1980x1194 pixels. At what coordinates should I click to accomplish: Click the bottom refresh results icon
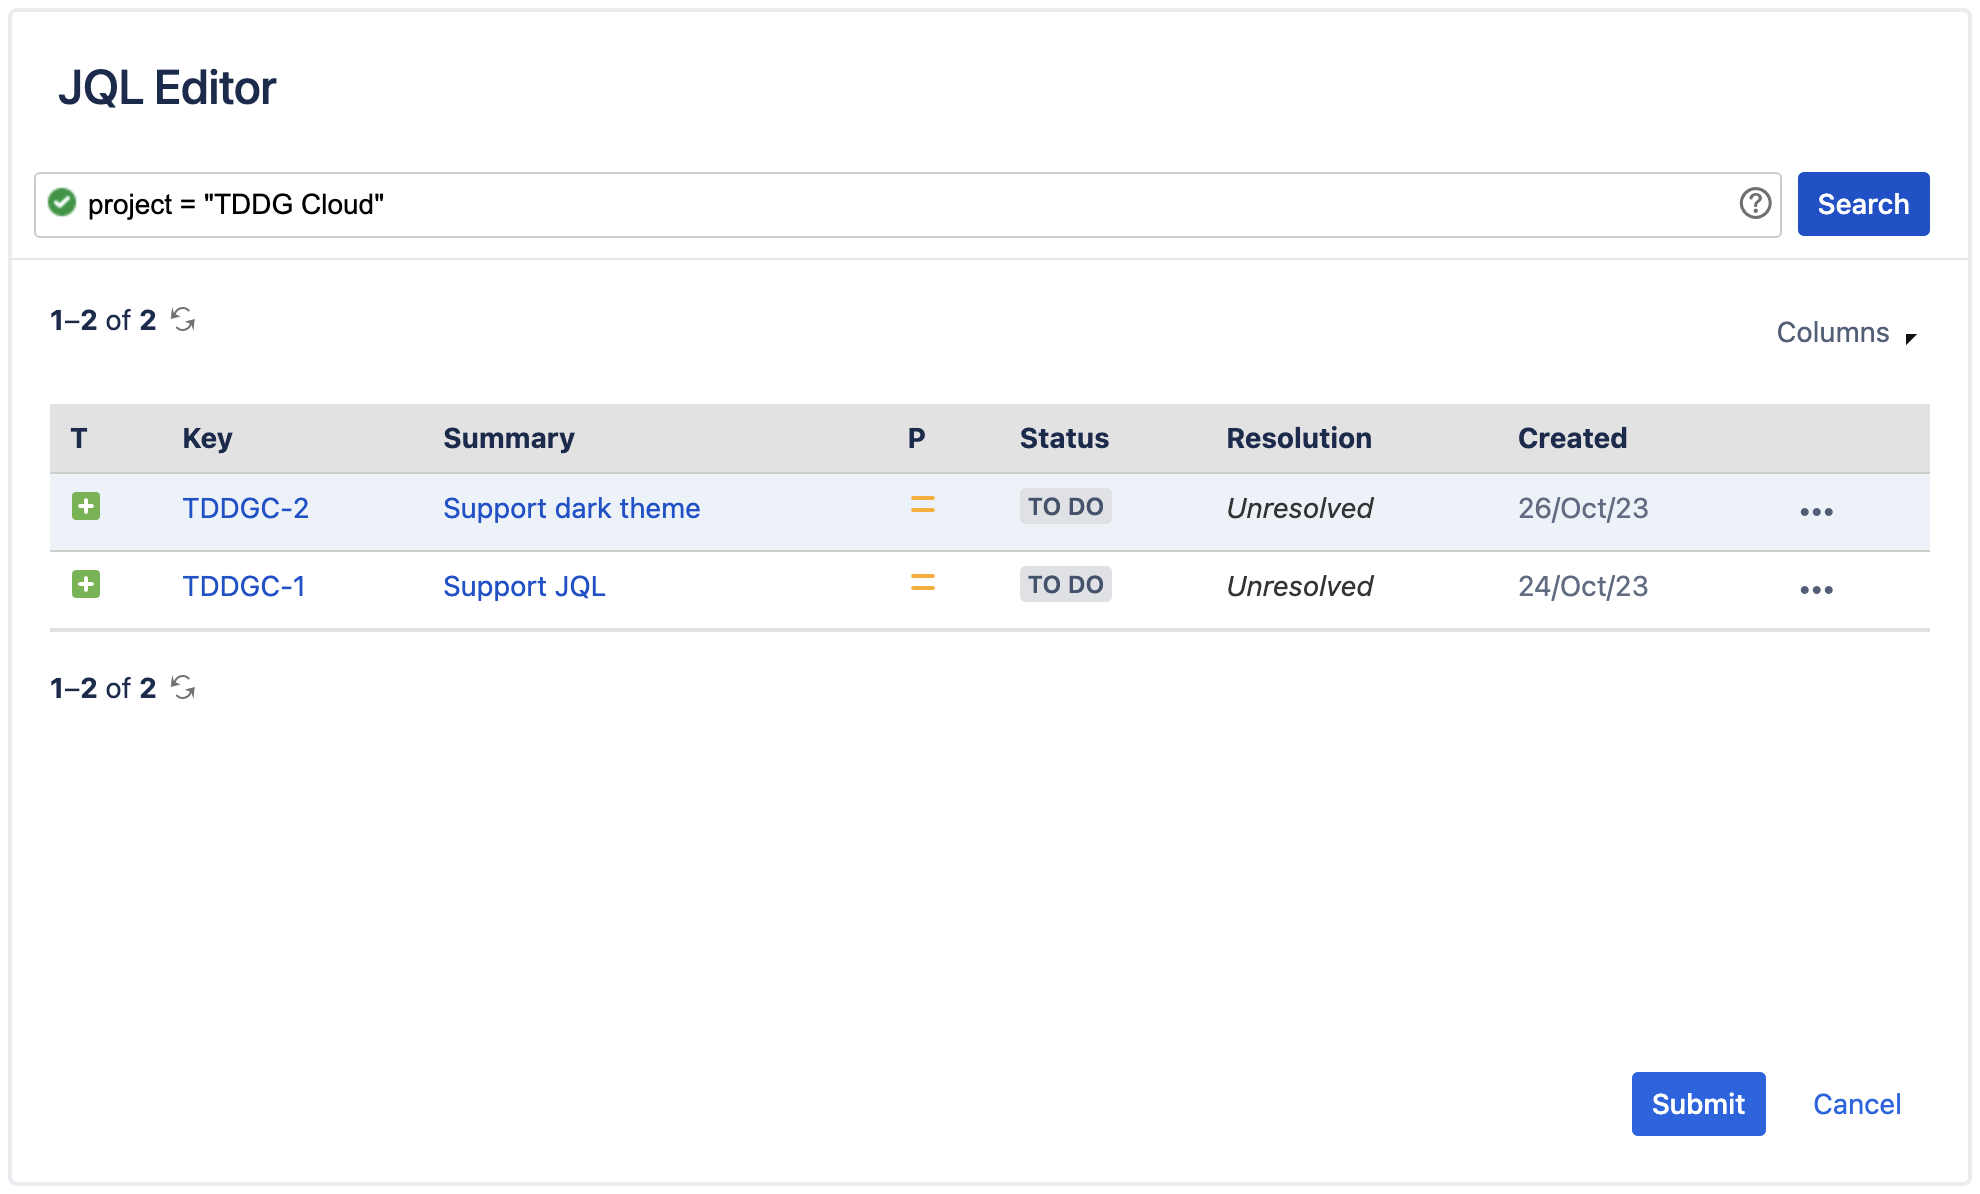click(x=183, y=688)
